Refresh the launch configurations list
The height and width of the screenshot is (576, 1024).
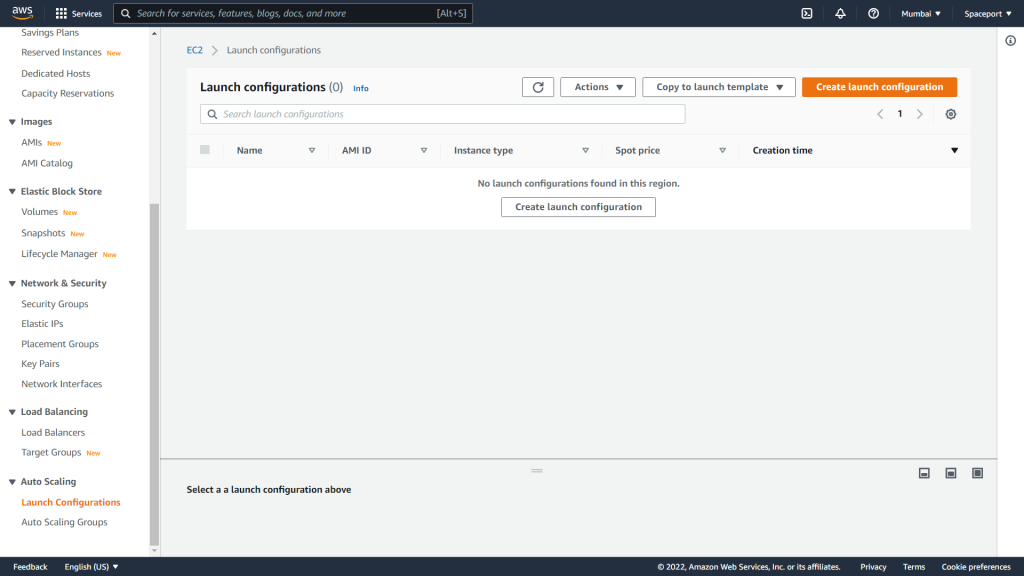[x=538, y=87]
